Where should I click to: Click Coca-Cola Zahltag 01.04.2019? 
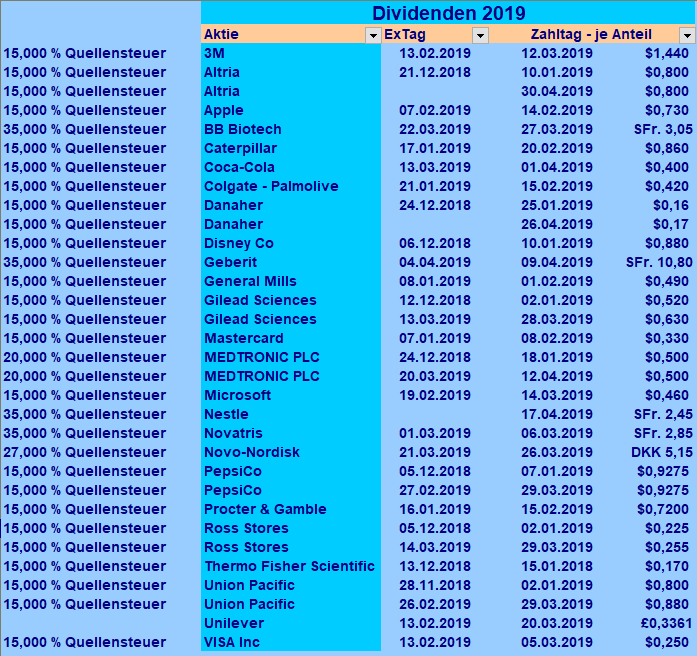click(x=557, y=167)
